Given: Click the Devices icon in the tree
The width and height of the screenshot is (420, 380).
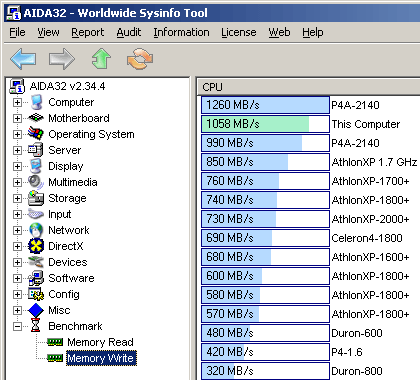Looking at the screenshot, I should click(x=36, y=262).
